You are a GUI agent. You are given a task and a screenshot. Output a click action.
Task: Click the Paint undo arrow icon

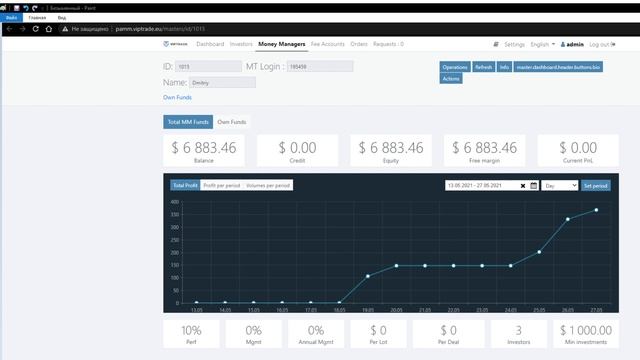click(26, 8)
